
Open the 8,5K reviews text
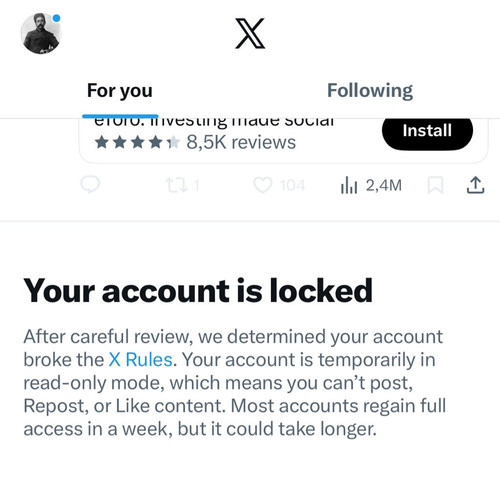point(241,142)
